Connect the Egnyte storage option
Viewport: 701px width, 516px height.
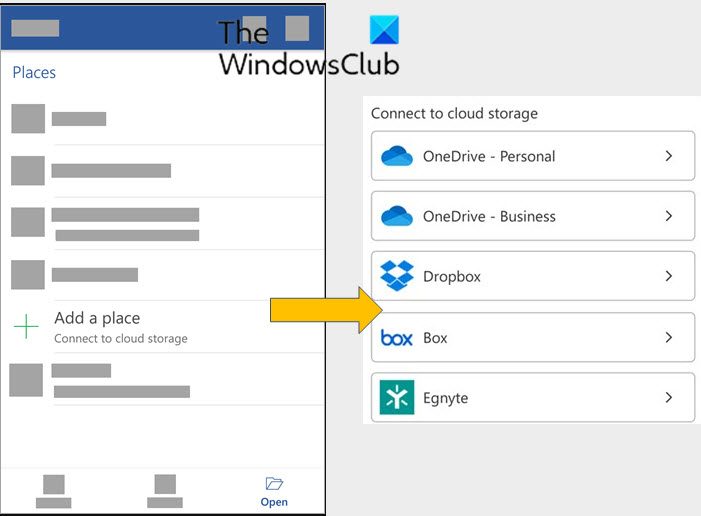point(533,397)
